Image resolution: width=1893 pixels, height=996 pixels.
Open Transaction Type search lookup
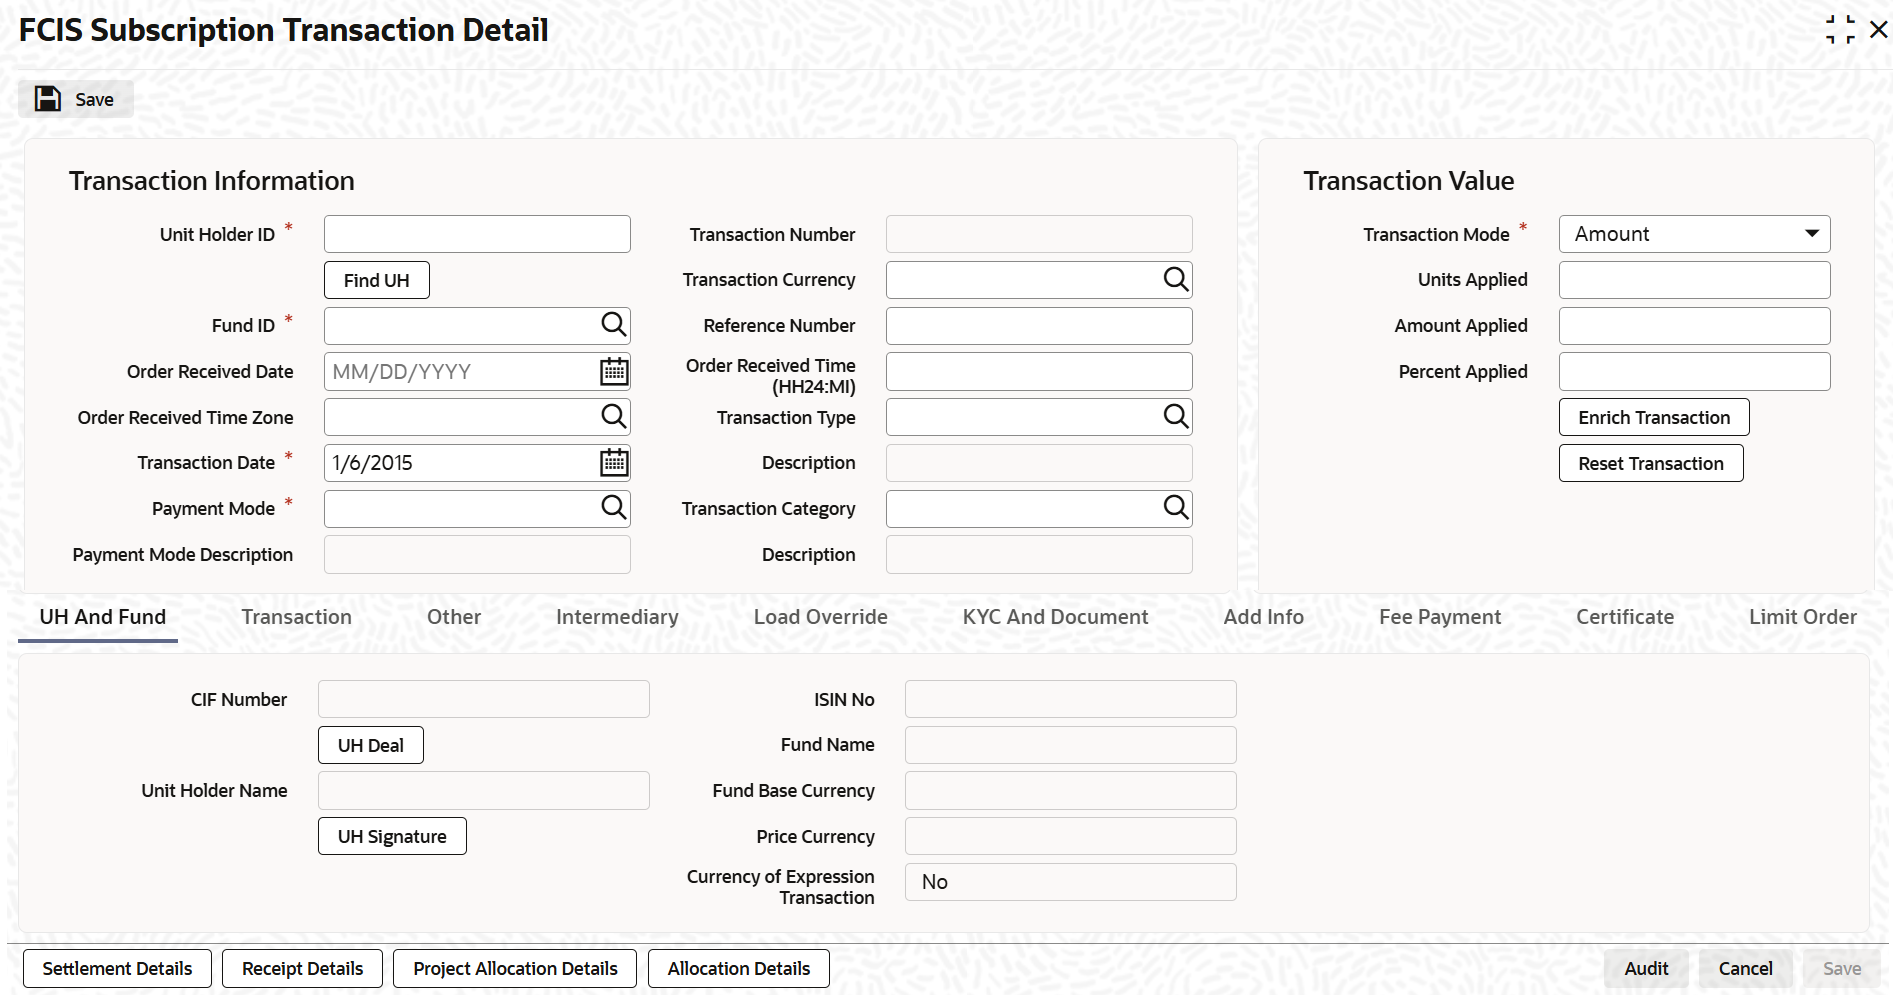coord(1176,416)
